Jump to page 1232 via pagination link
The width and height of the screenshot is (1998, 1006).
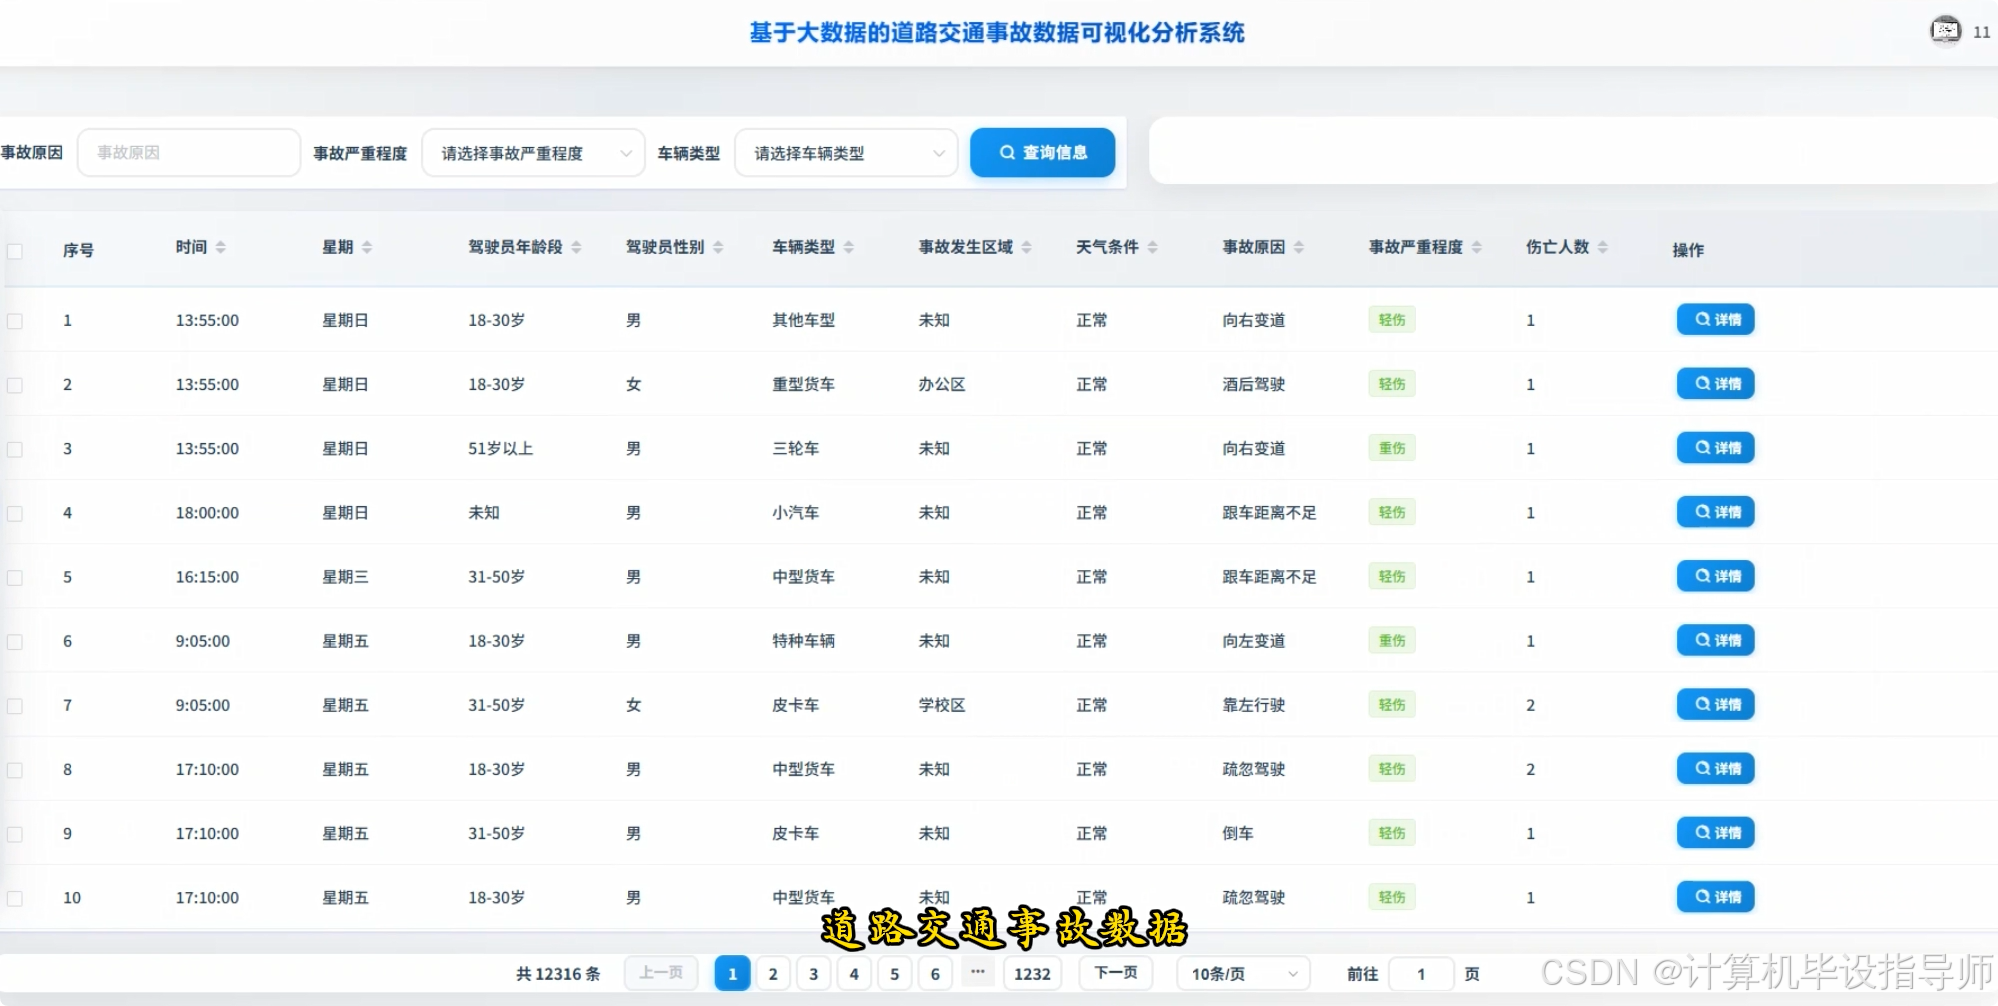point(1032,973)
